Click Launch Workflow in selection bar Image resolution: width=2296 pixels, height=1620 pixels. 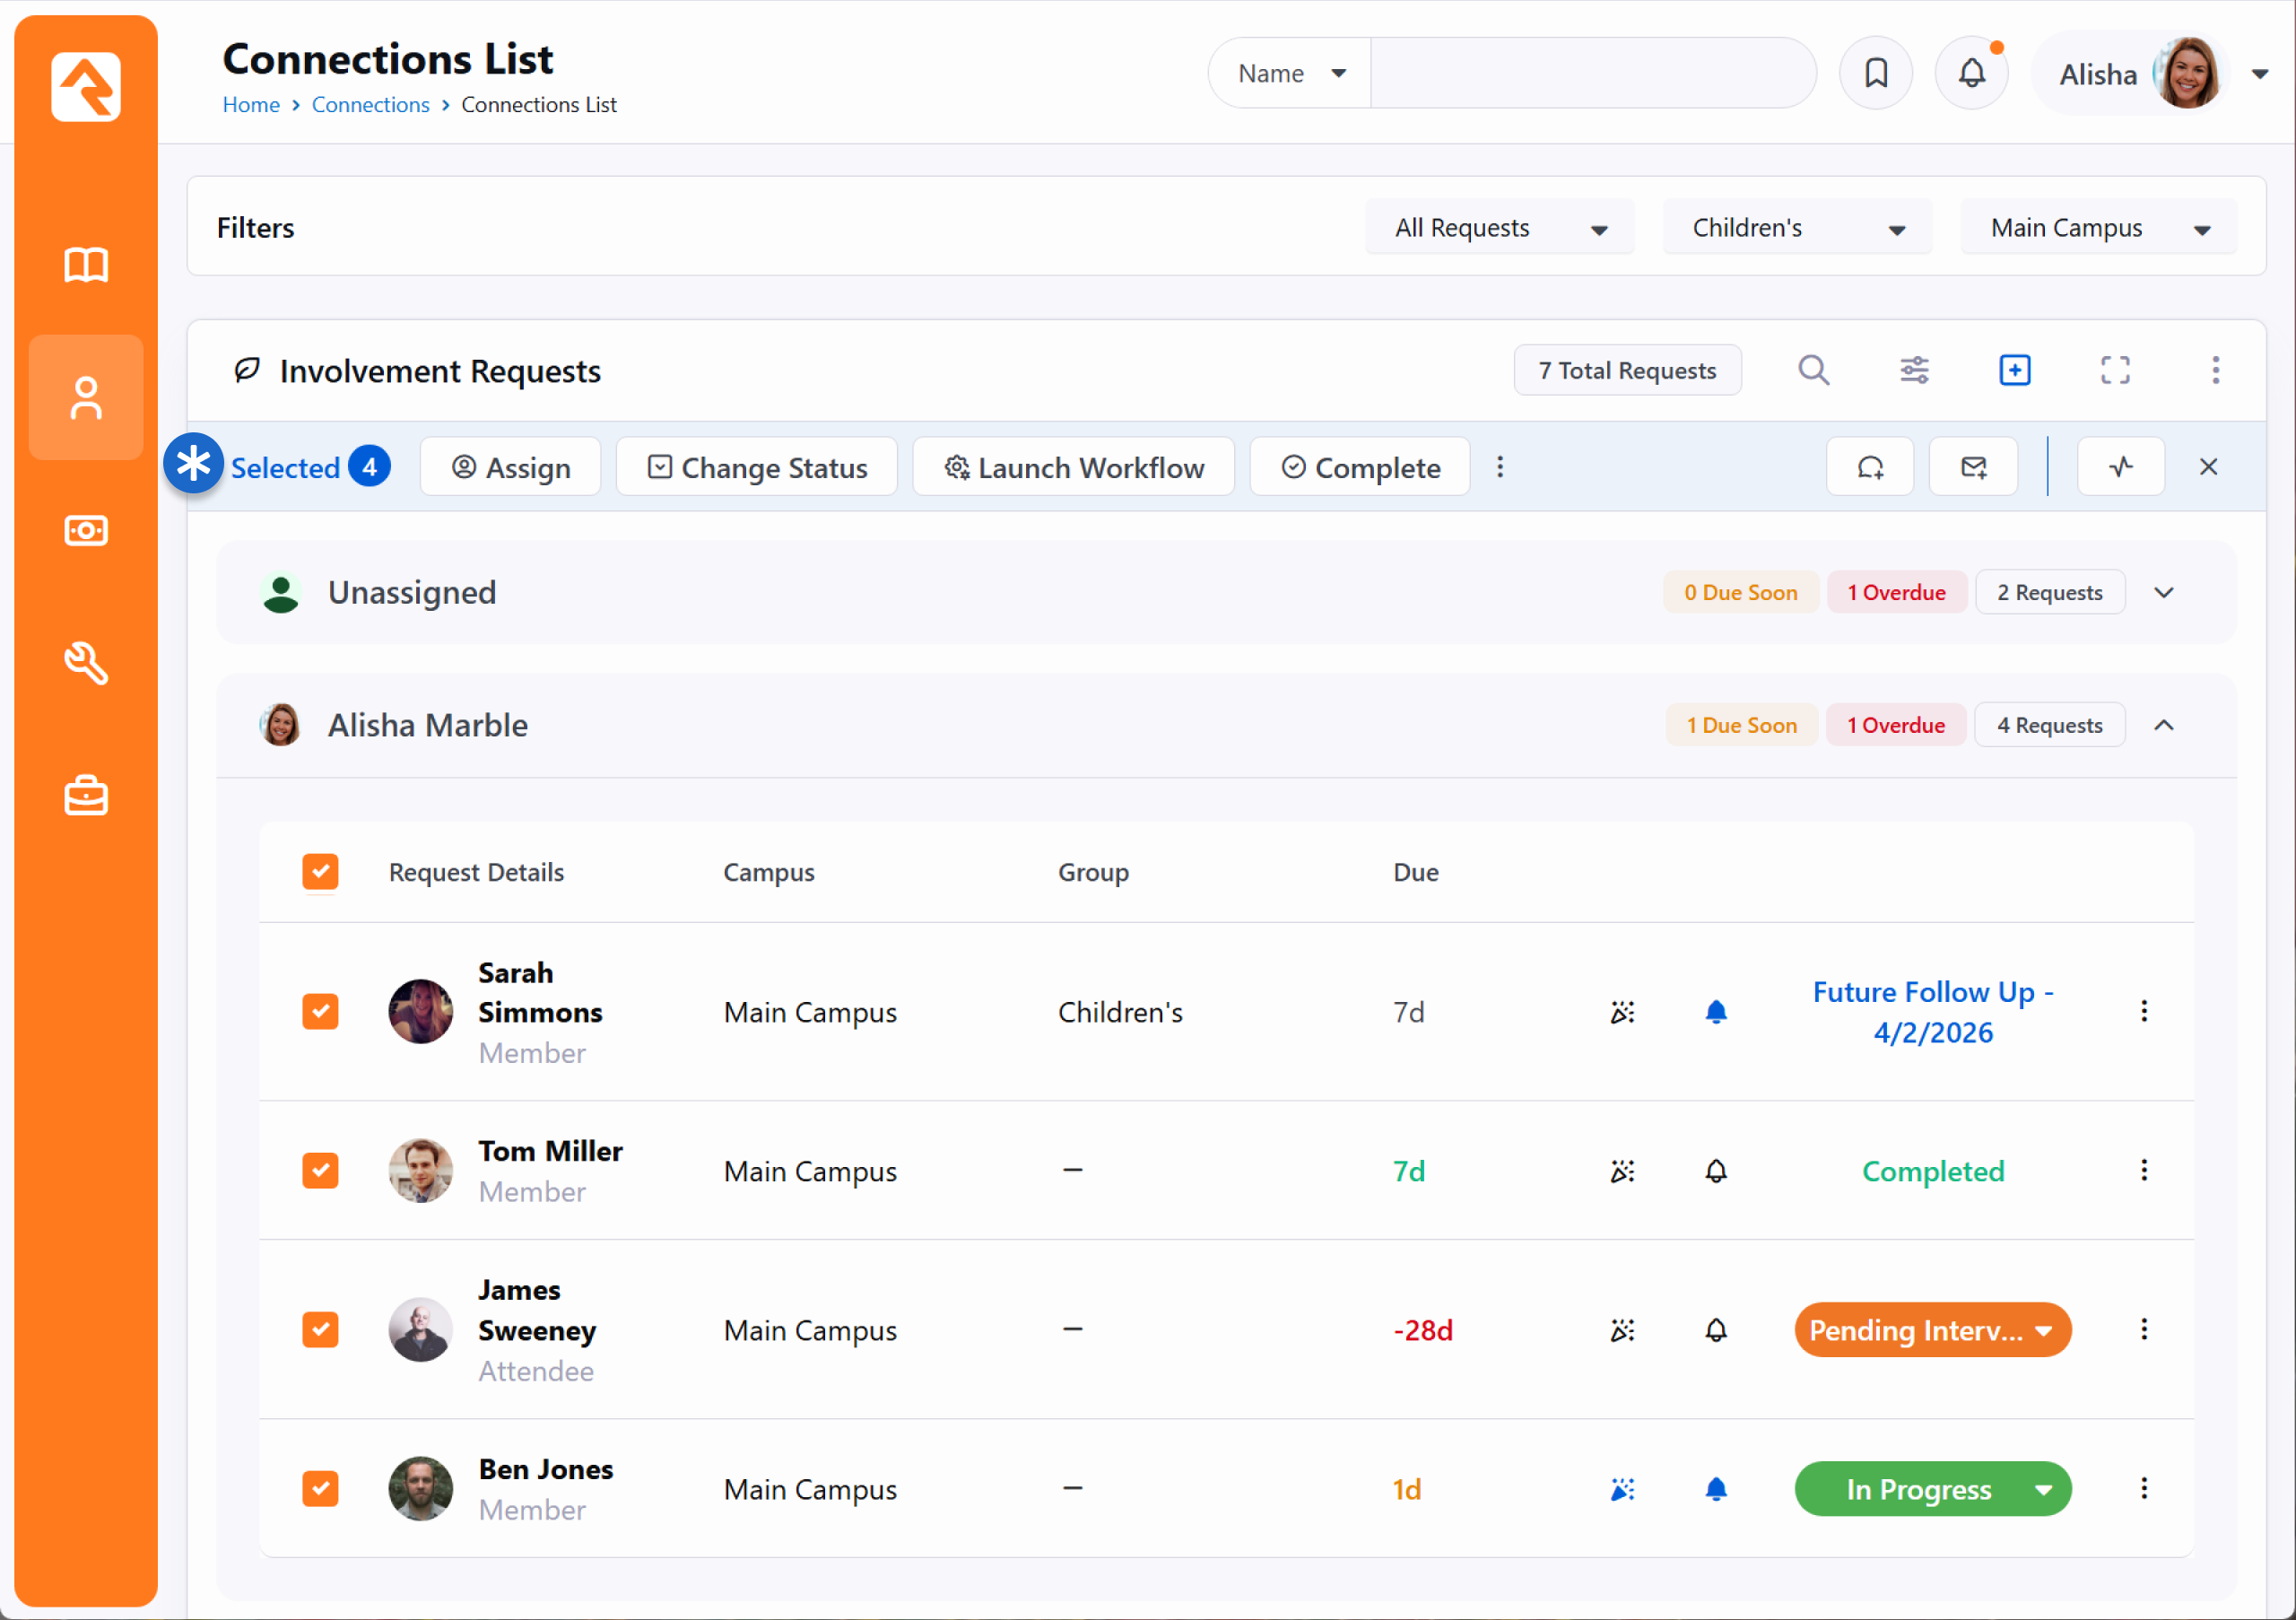[1073, 467]
